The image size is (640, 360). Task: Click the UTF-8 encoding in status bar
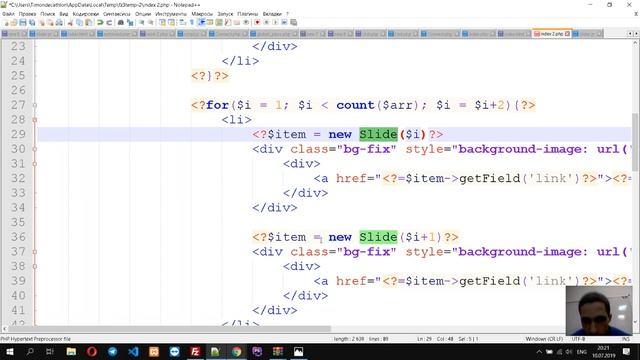(578, 339)
